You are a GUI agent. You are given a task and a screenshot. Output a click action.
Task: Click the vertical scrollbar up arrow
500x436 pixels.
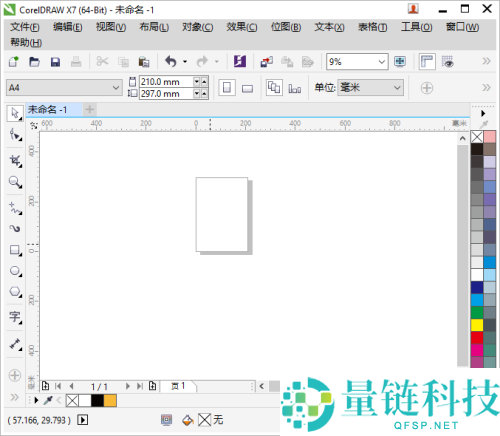[463, 138]
